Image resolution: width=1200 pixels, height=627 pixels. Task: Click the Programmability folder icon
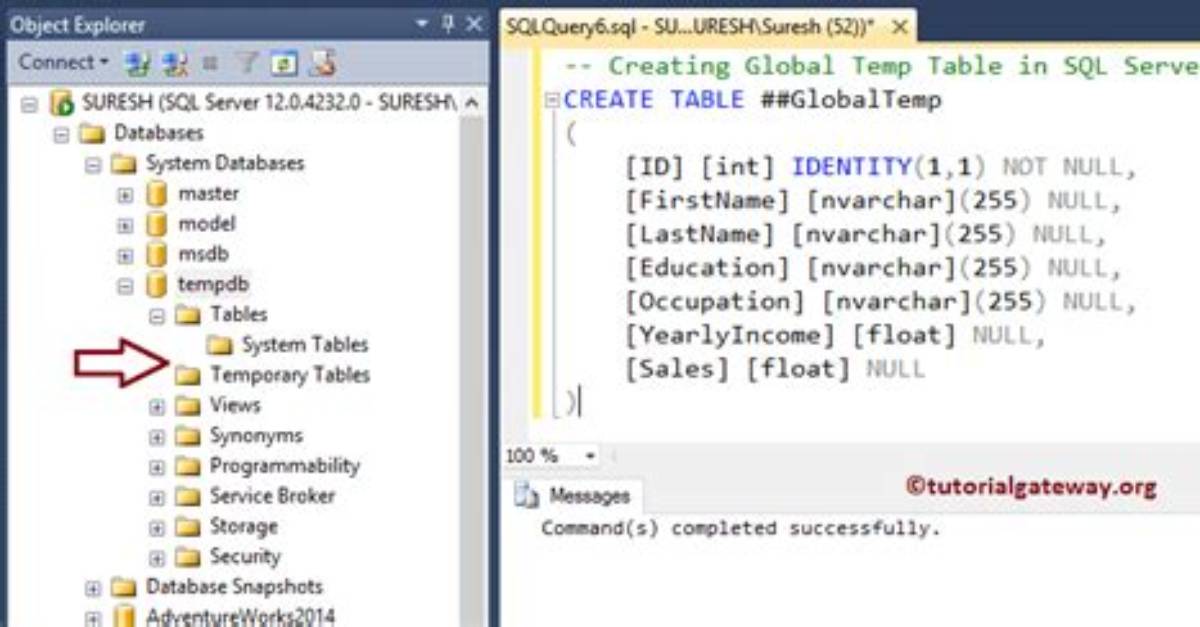[x=187, y=466]
